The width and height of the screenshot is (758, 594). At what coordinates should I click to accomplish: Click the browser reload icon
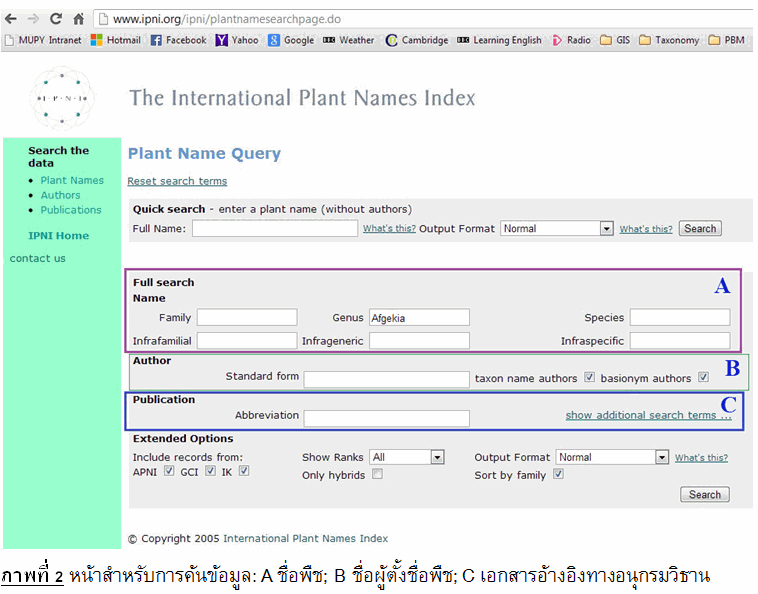point(56,18)
